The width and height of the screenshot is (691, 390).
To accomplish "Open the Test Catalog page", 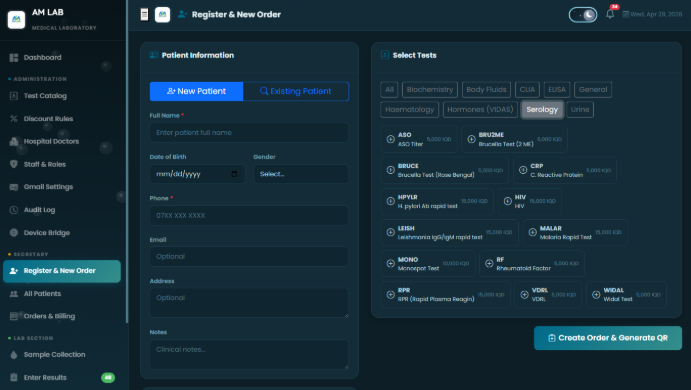I will tap(62, 96).
